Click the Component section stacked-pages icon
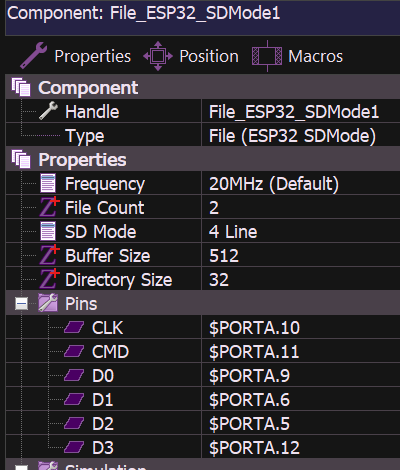This screenshot has width=400, height=470. (21, 87)
